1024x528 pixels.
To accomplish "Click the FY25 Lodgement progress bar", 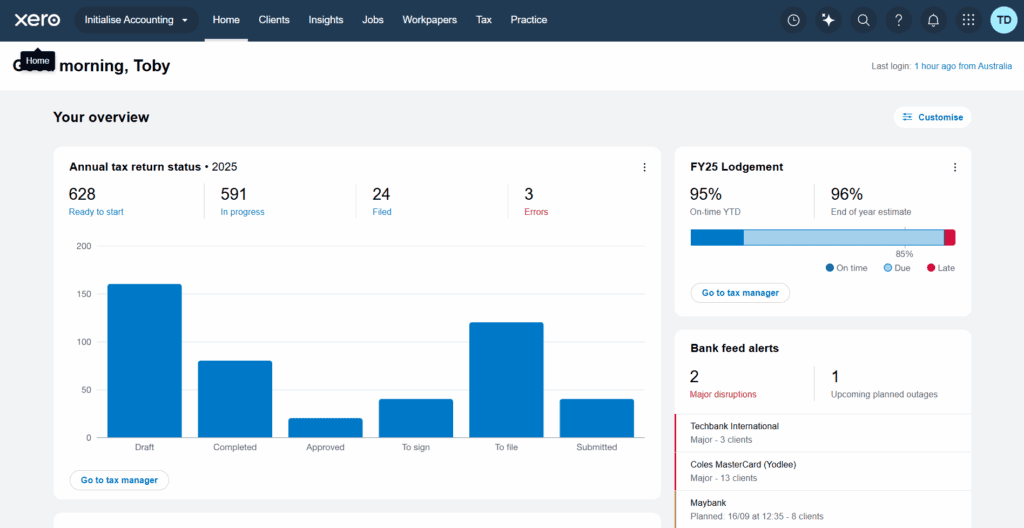I will click(822, 237).
